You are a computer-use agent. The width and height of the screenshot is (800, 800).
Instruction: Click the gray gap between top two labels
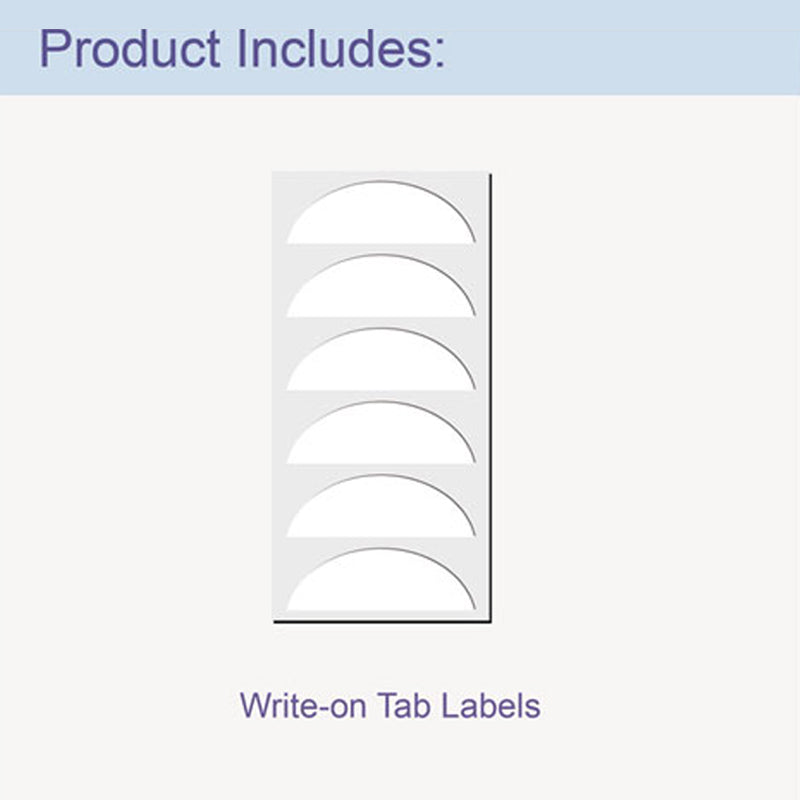tap(381, 249)
